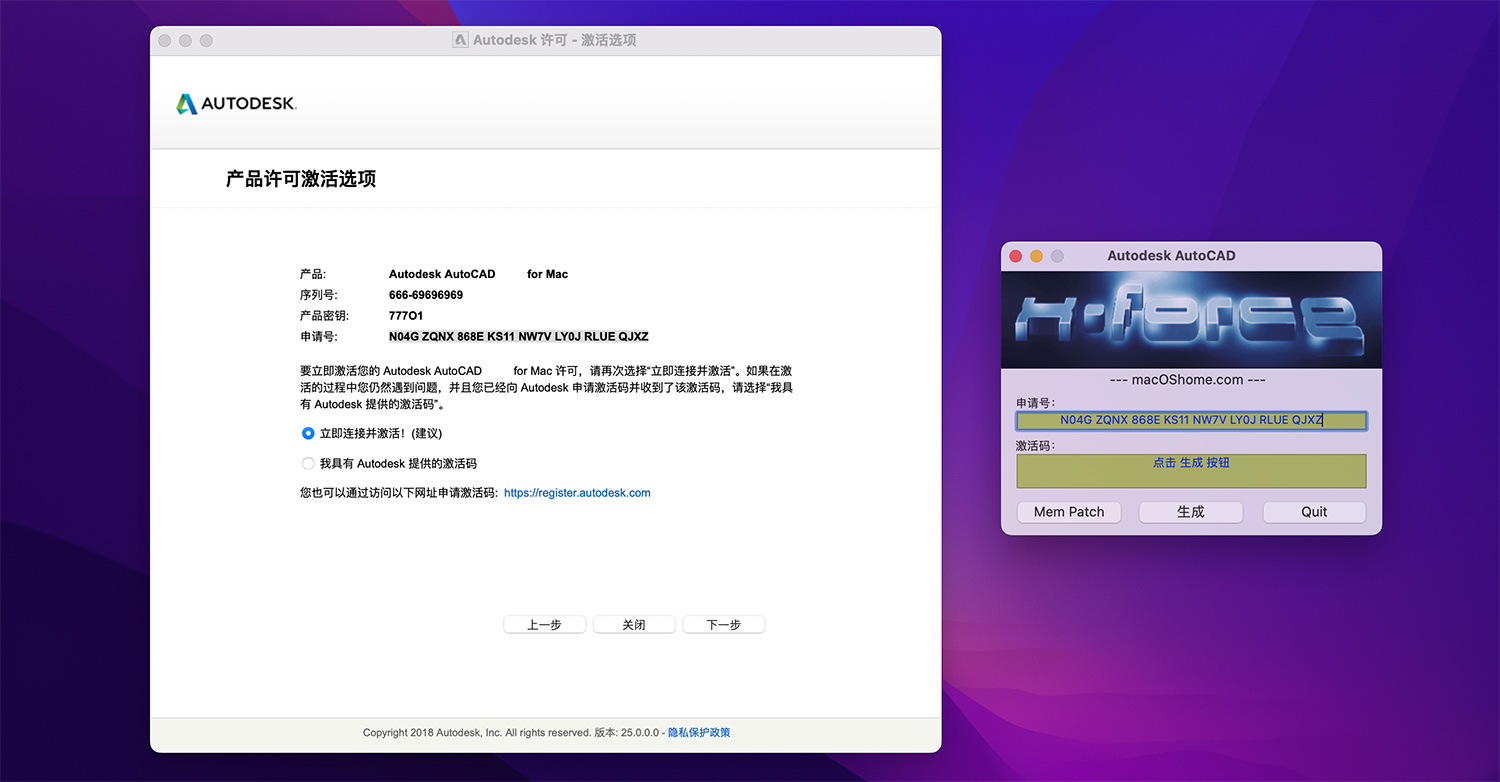Click the 下一步 (Next) button
The height and width of the screenshot is (782, 1500).
[724, 625]
